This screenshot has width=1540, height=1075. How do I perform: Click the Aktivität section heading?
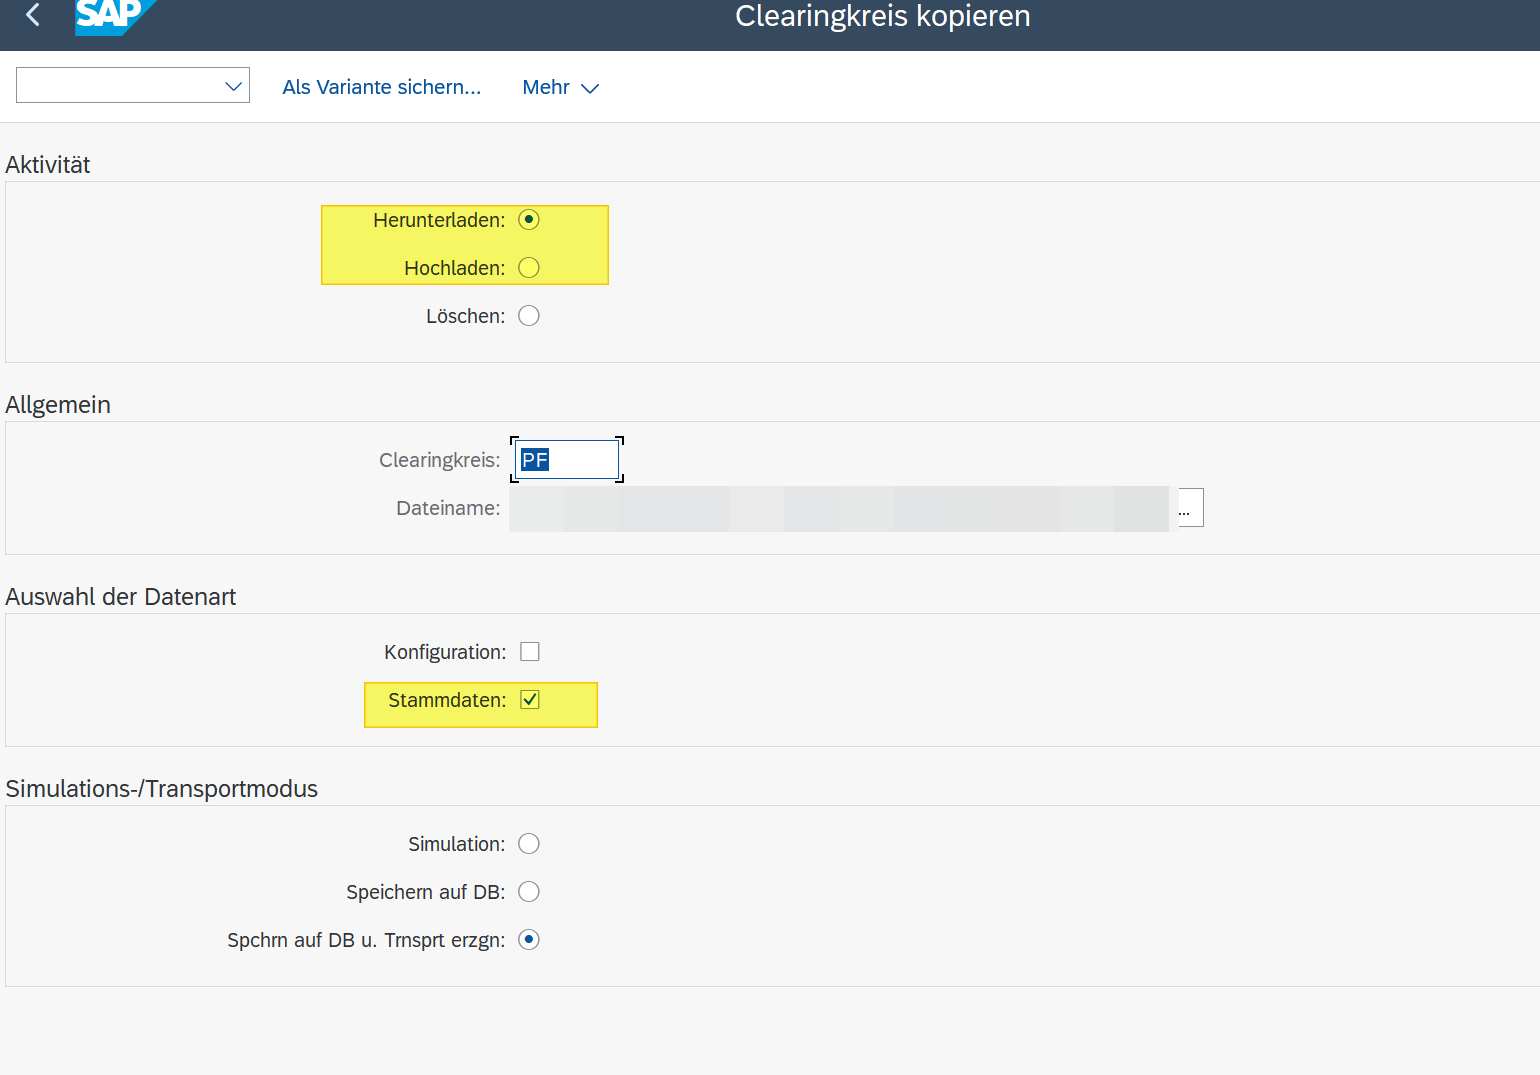(x=48, y=165)
